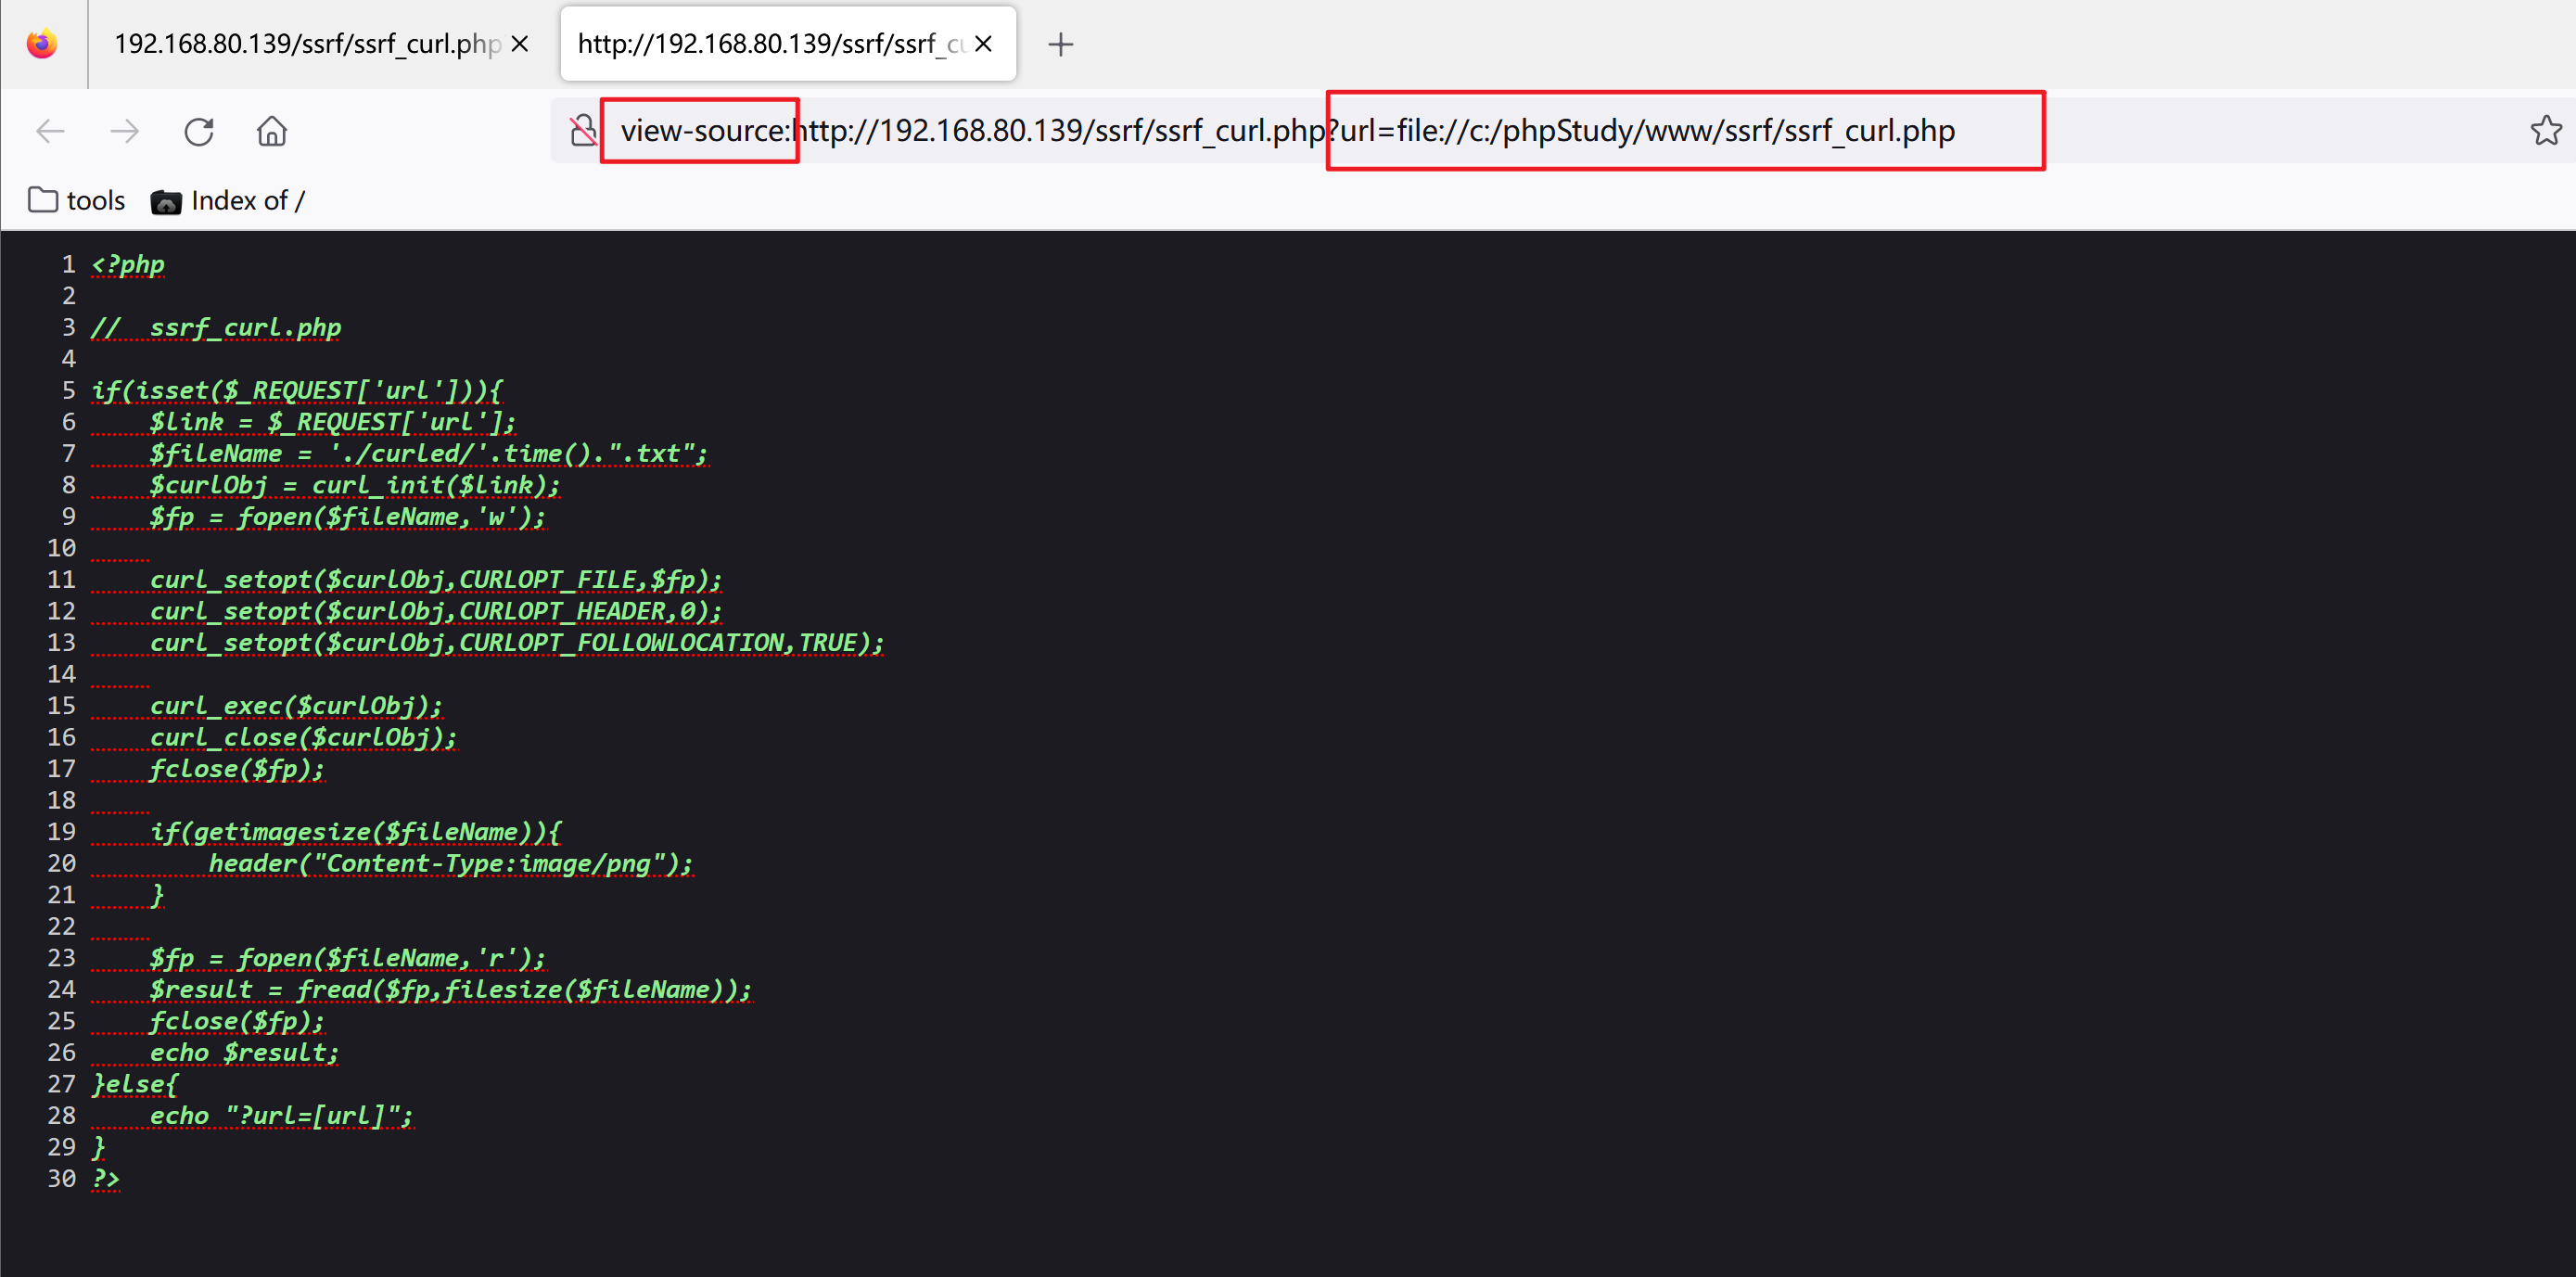
Task: Click line 'if(getimagesize($fileName)){'
Action: click(355, 832)
